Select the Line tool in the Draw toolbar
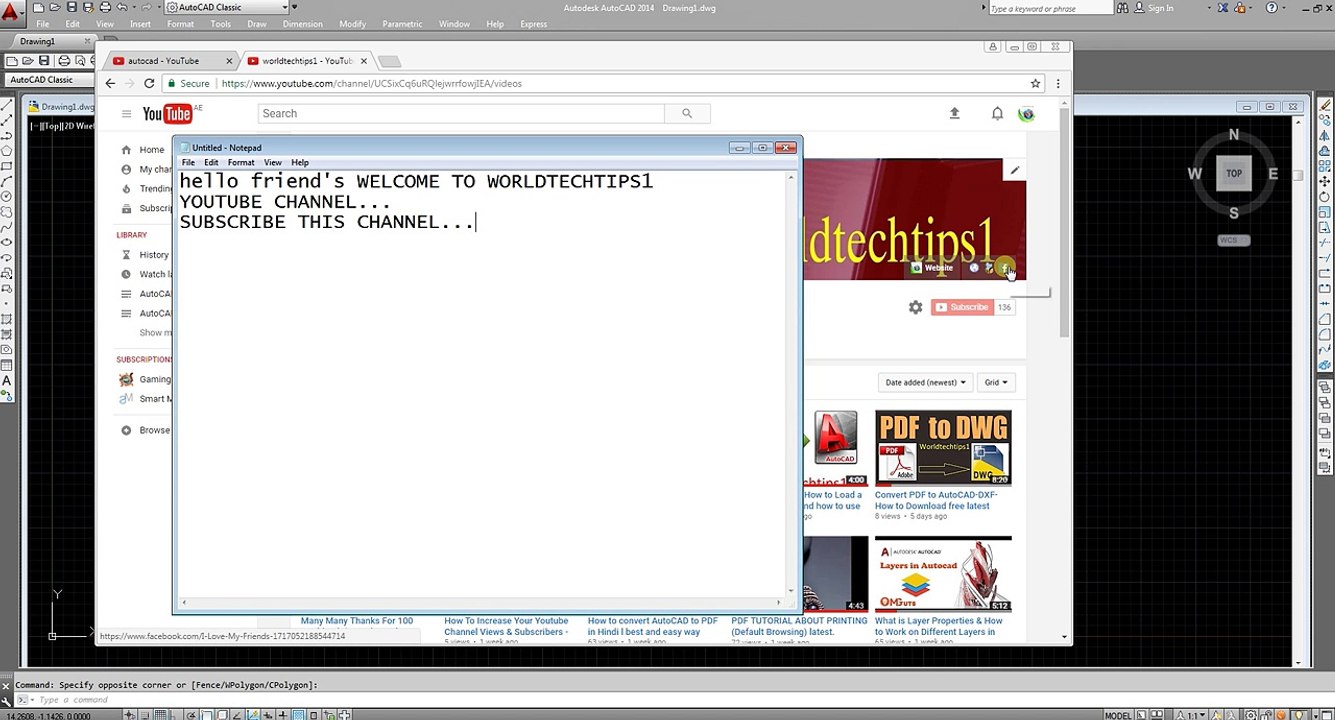 [x=7, y=105]
